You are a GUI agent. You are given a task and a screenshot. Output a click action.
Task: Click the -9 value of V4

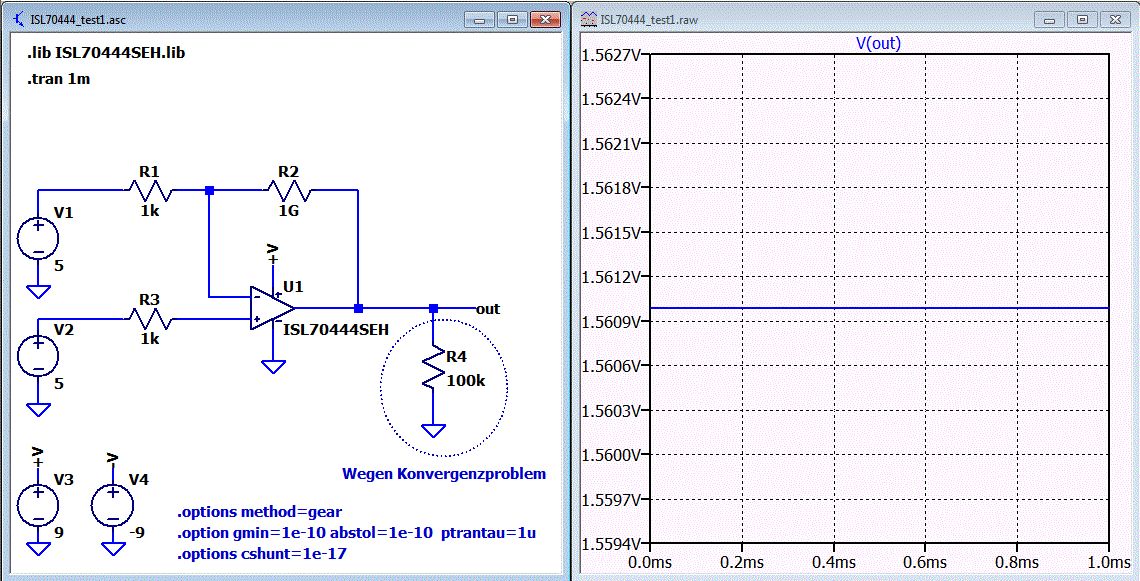tap(137, 533)
